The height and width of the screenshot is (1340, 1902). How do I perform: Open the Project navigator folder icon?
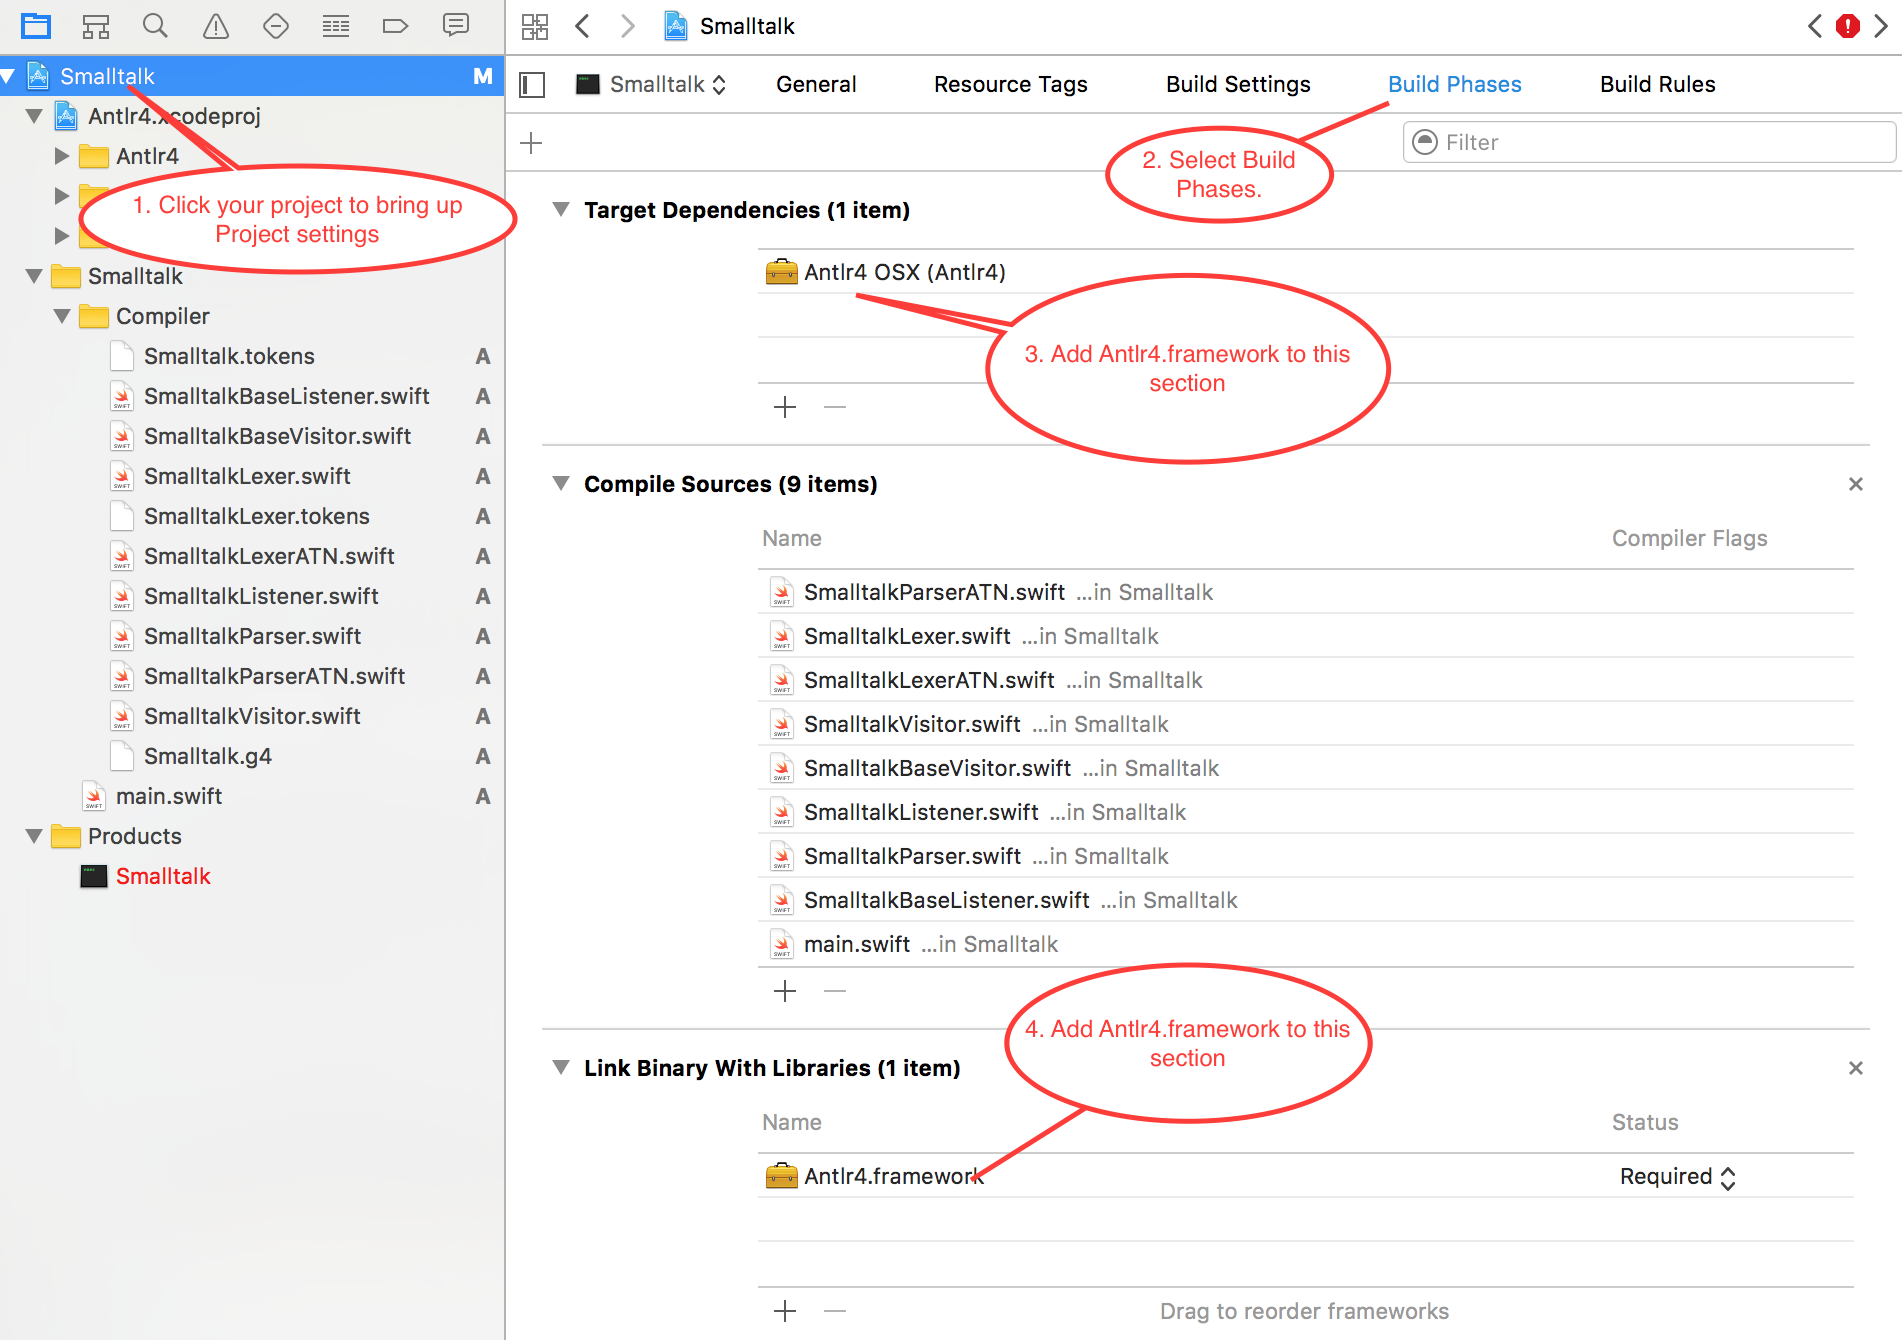(36, 26)
